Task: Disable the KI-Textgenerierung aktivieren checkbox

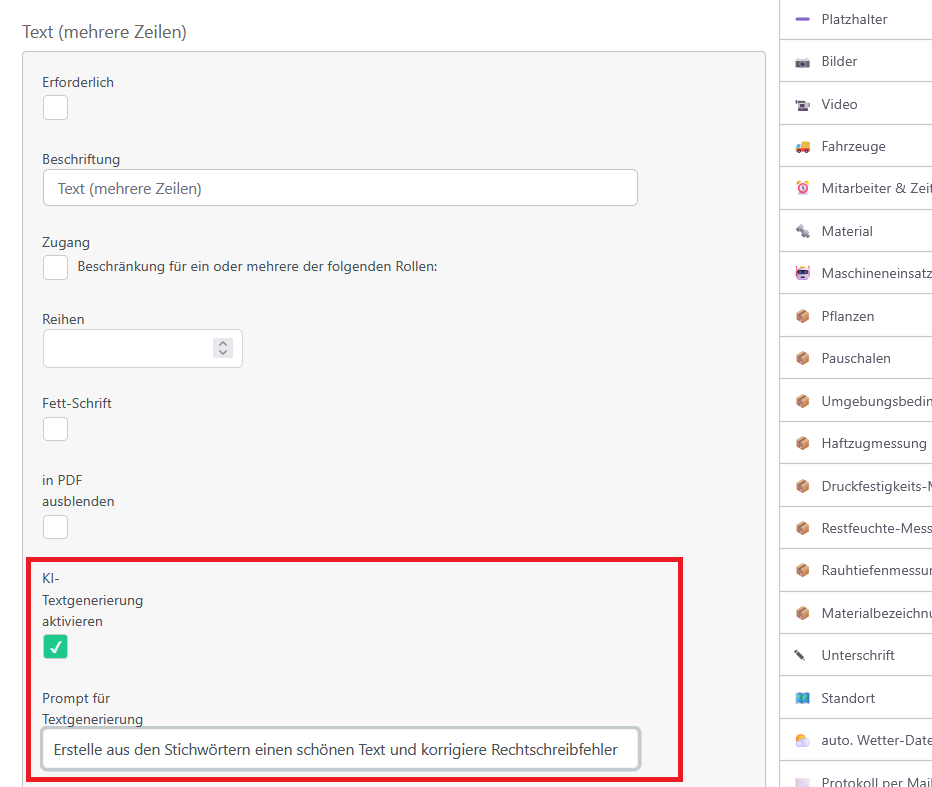Action: click(55, 646)
